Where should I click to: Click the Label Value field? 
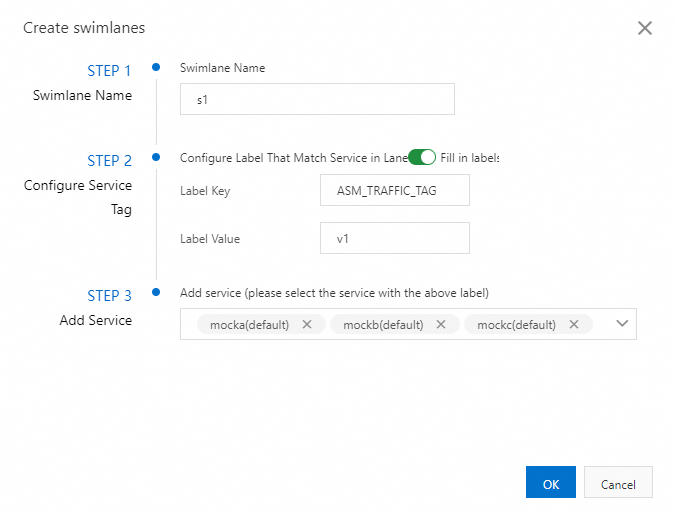pos(395,238)
